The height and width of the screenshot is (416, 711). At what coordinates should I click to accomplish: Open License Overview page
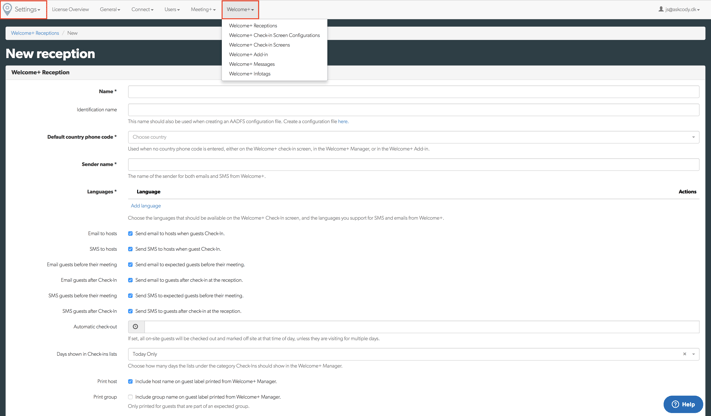pos(70,9)
